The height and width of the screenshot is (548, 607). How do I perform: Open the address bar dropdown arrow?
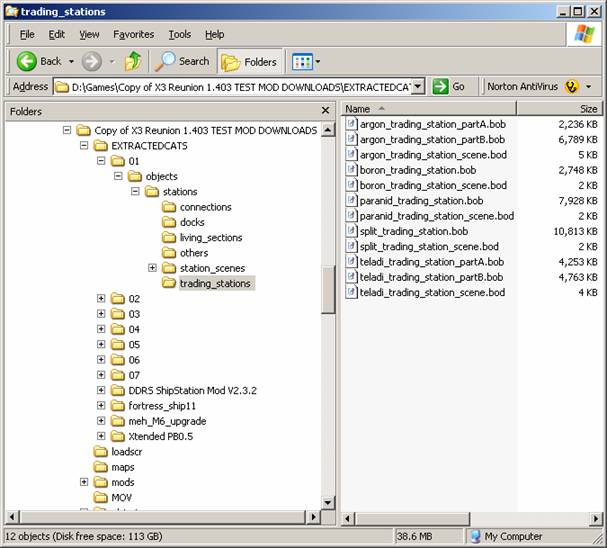[x=417, y=87]
